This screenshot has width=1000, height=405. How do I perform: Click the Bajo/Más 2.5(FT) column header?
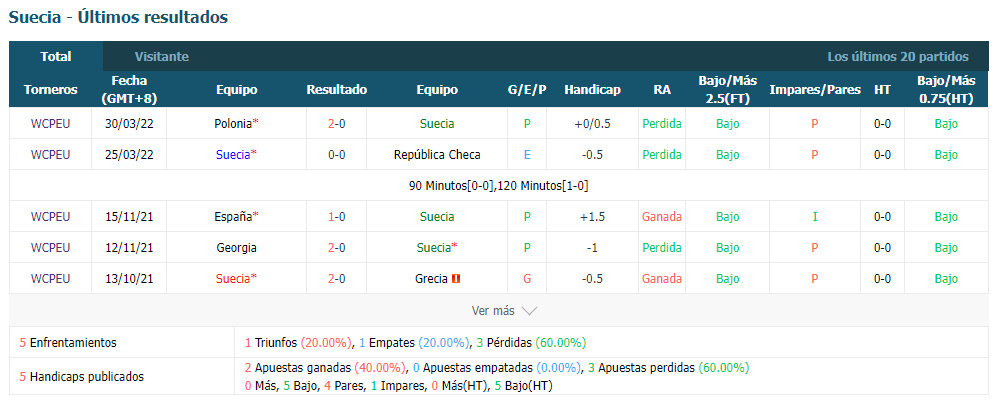pos(727,90)
